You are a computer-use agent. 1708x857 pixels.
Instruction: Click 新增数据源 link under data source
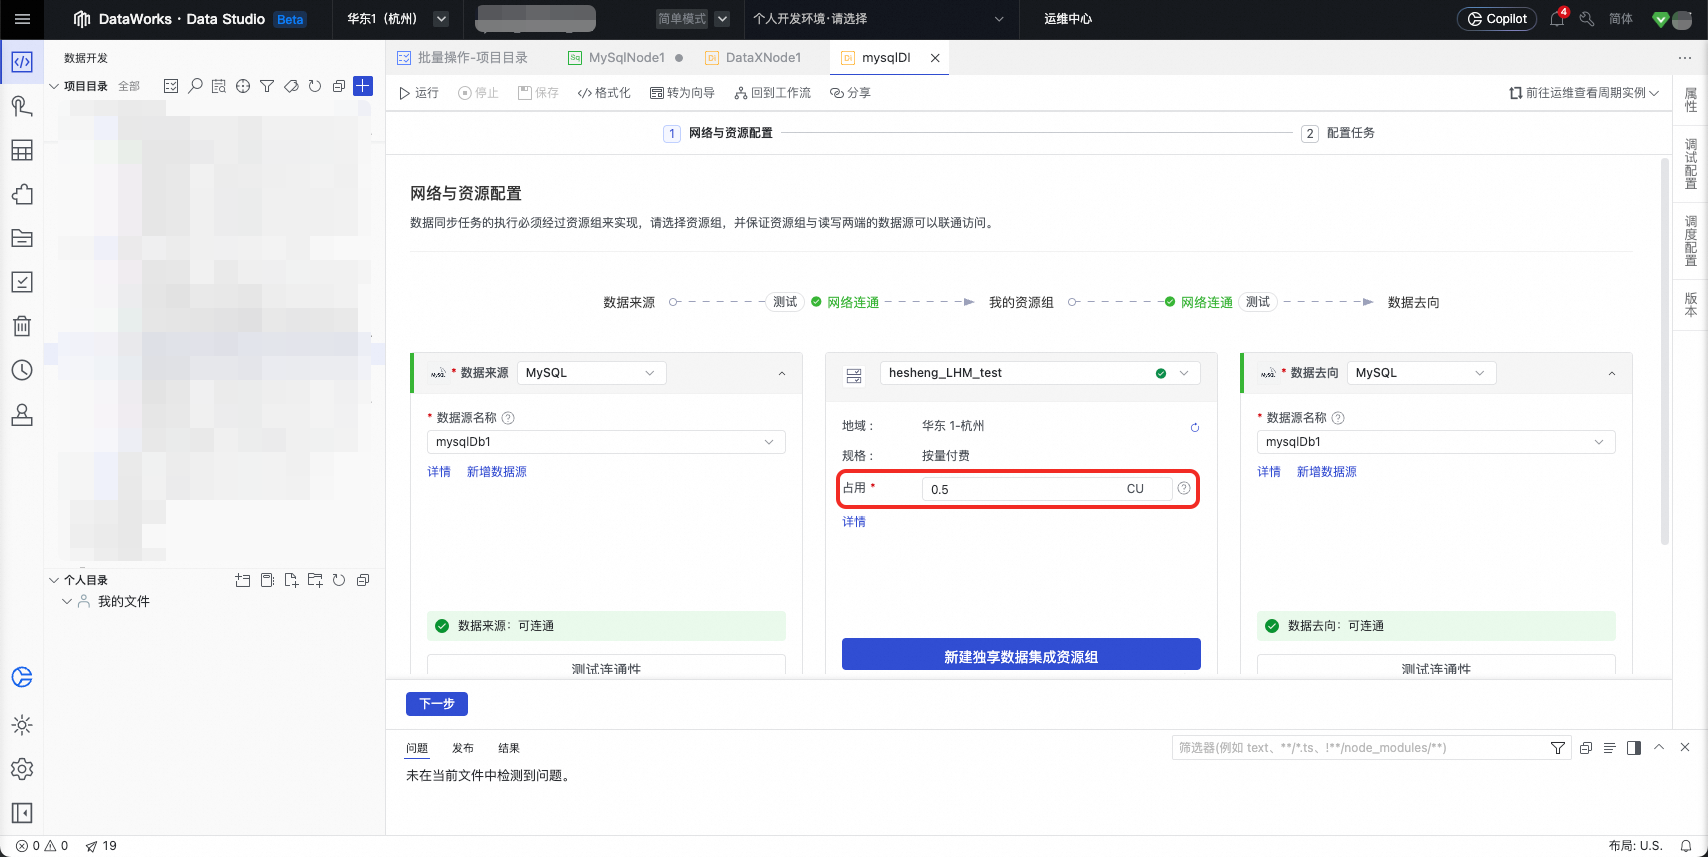497,472
